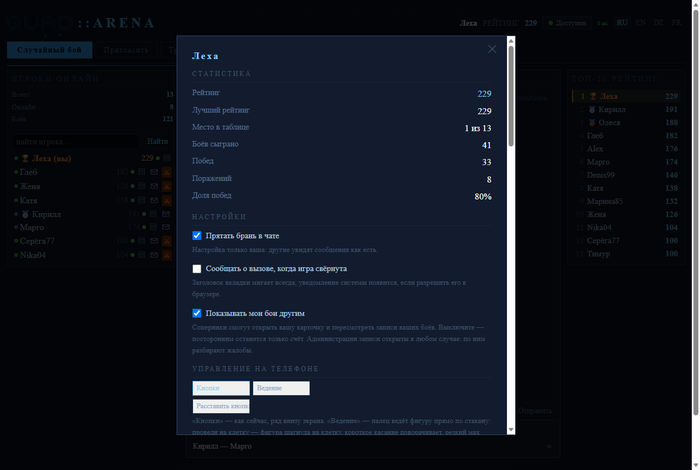Enable Сообщать о вызове, когда игра свёрнута
This screenshot has width=700, height=470.
click(x=196, y=269)
